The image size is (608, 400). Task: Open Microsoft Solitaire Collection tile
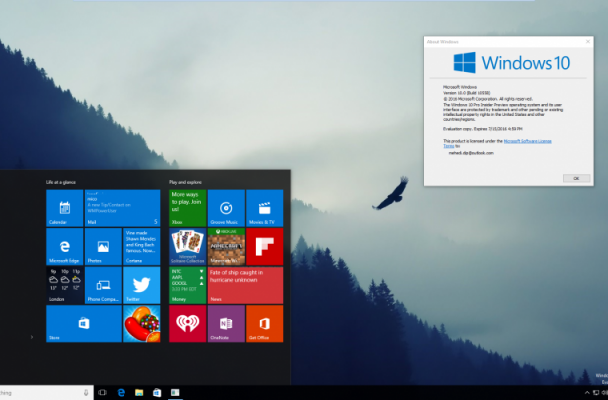point(187,246)
